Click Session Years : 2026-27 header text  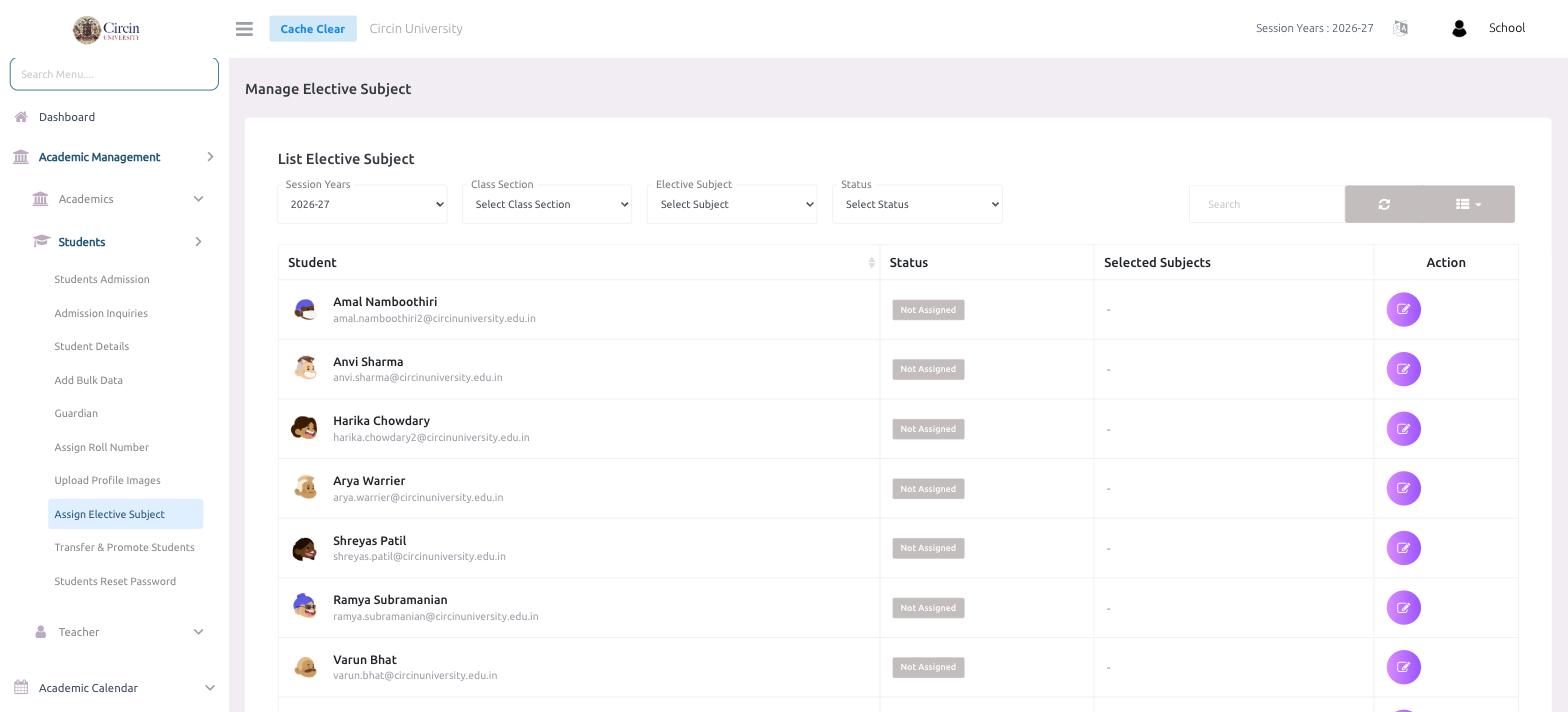(x=1314, y=28)
